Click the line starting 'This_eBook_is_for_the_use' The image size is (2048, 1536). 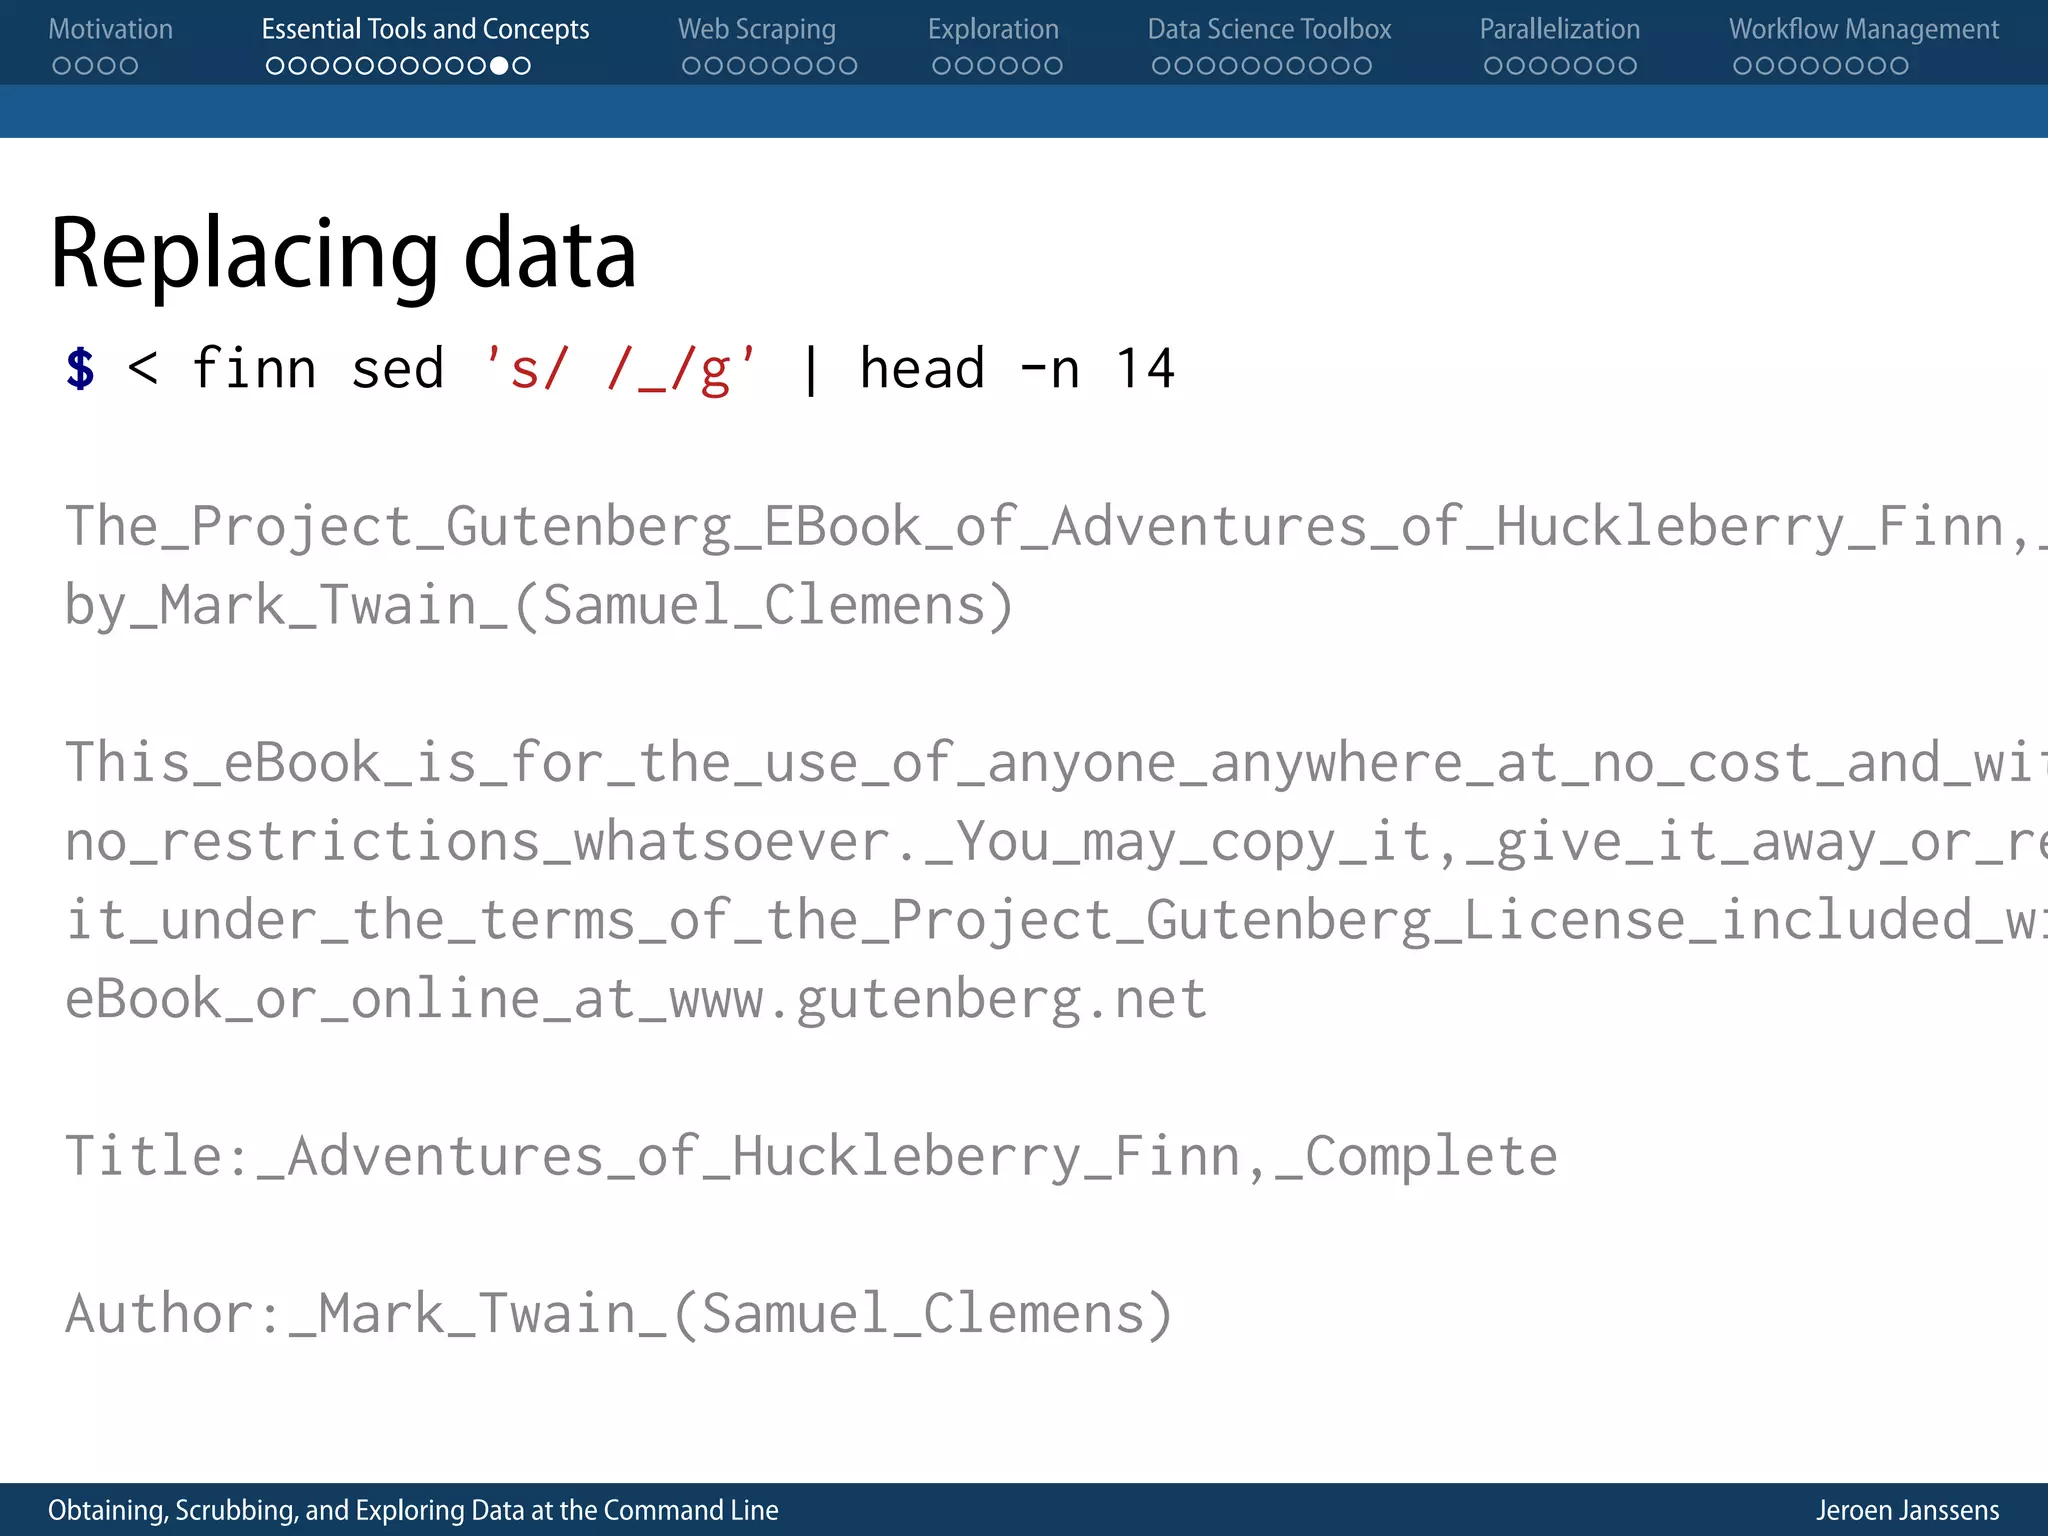1056,763
